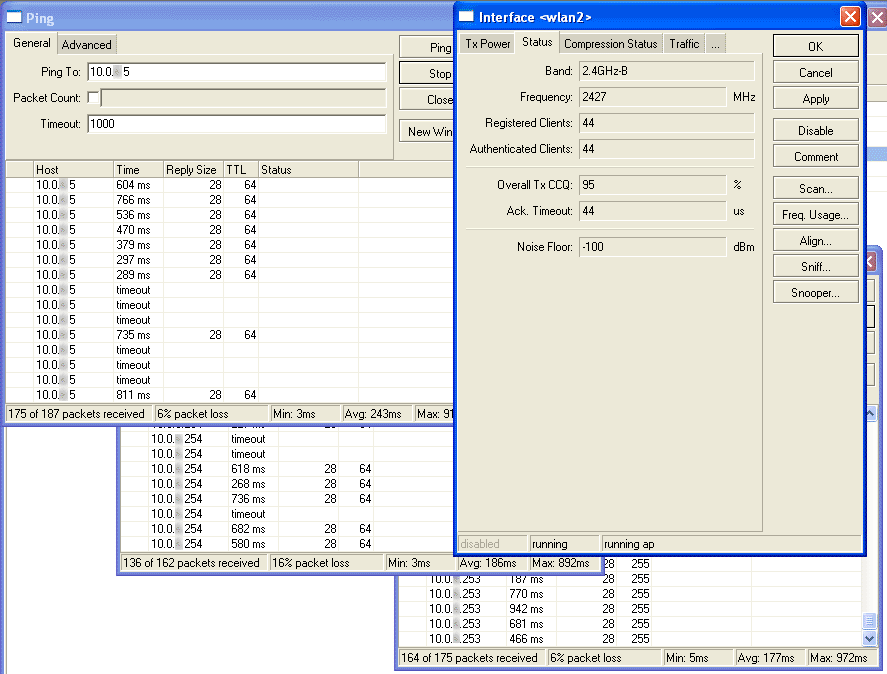Click the Authenticated Clients value field

click(x=666, y=149)
